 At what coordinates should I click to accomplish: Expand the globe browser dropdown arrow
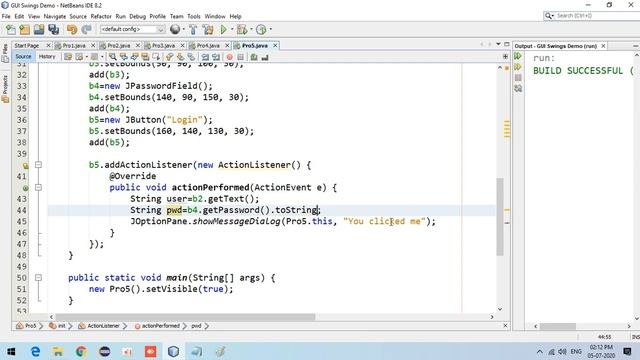183,29
